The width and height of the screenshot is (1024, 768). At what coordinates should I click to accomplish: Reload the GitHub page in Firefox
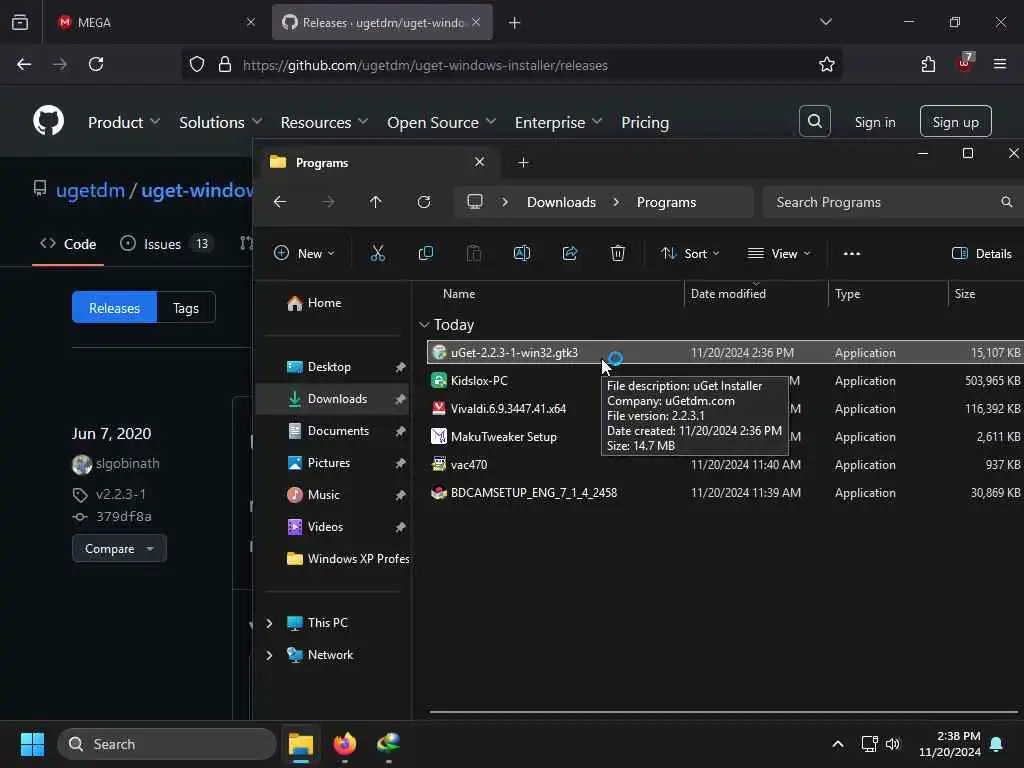coord(96,64)
